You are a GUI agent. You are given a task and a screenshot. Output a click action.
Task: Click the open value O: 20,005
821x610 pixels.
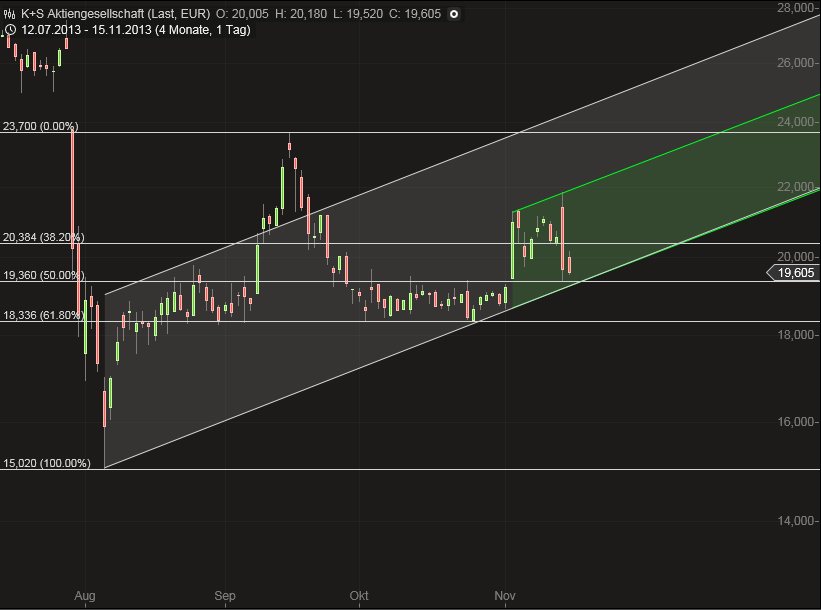click(242, 14)
